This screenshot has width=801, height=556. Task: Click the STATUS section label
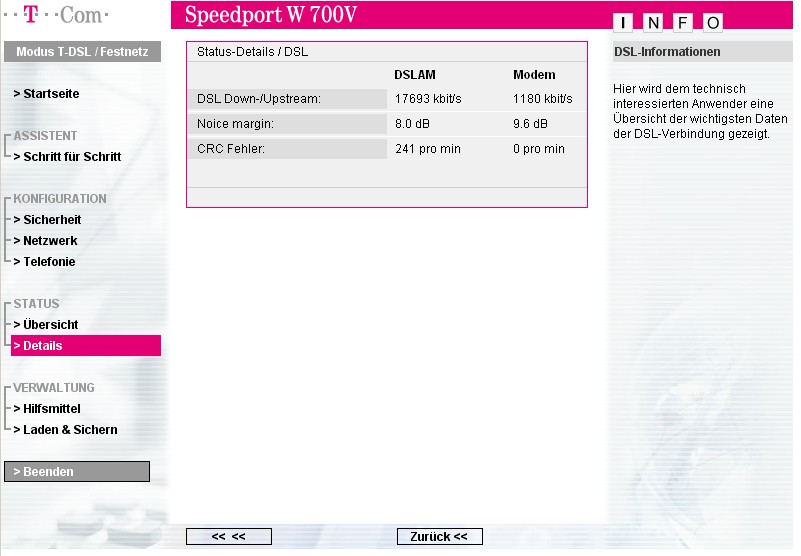pyautogui.click(x=36, y=303)
